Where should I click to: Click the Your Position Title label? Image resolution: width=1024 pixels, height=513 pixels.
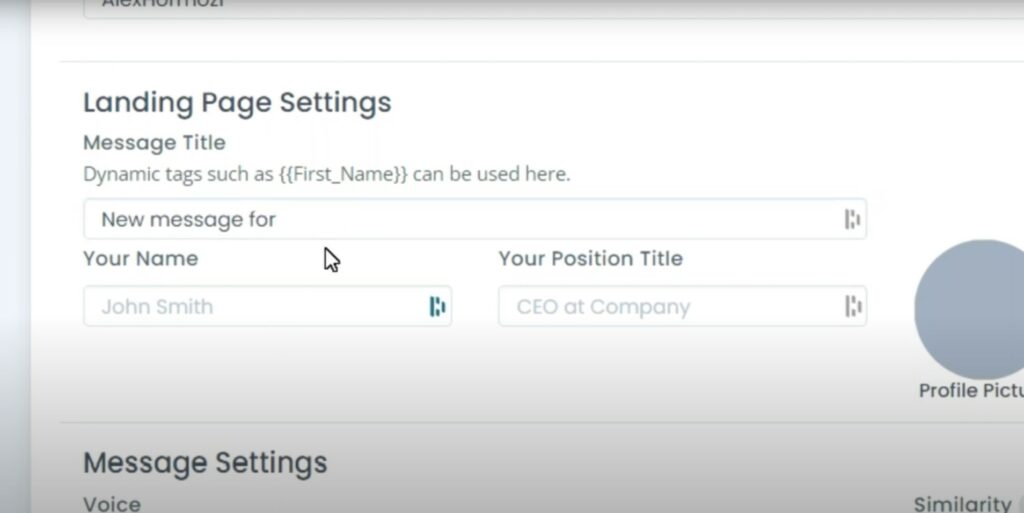pyautogui.click(x=590, y=258)
